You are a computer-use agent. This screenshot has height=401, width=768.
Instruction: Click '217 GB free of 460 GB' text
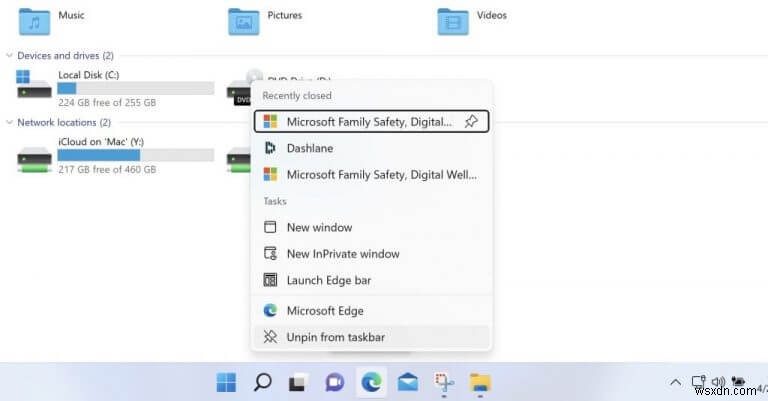coord(107,169)
